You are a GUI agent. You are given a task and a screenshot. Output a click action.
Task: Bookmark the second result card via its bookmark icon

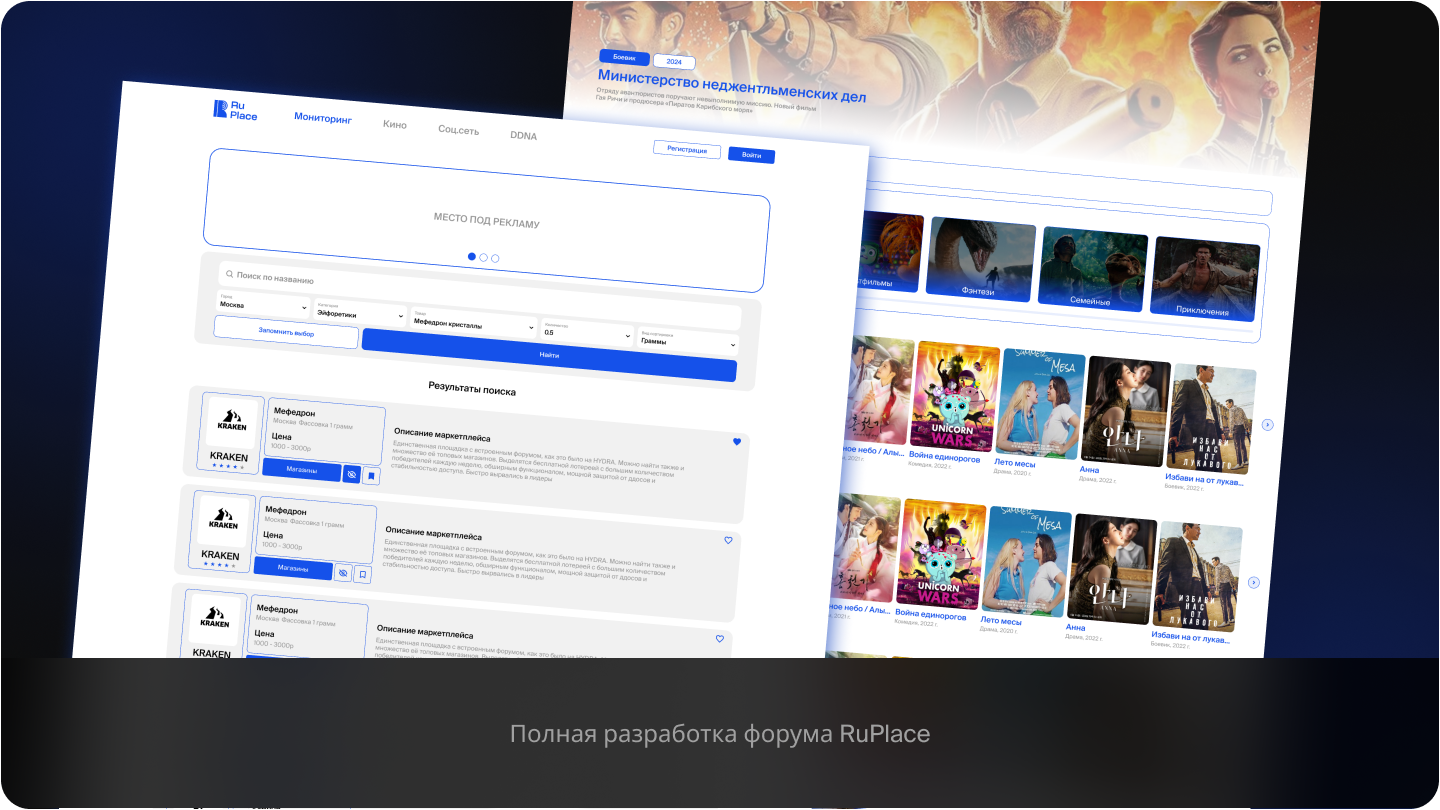click(363, 574)
